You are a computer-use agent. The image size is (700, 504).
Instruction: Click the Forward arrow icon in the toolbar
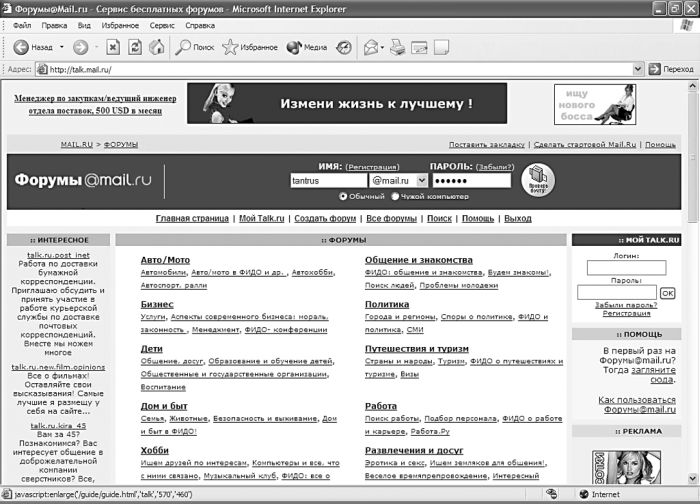pos(80,47)
